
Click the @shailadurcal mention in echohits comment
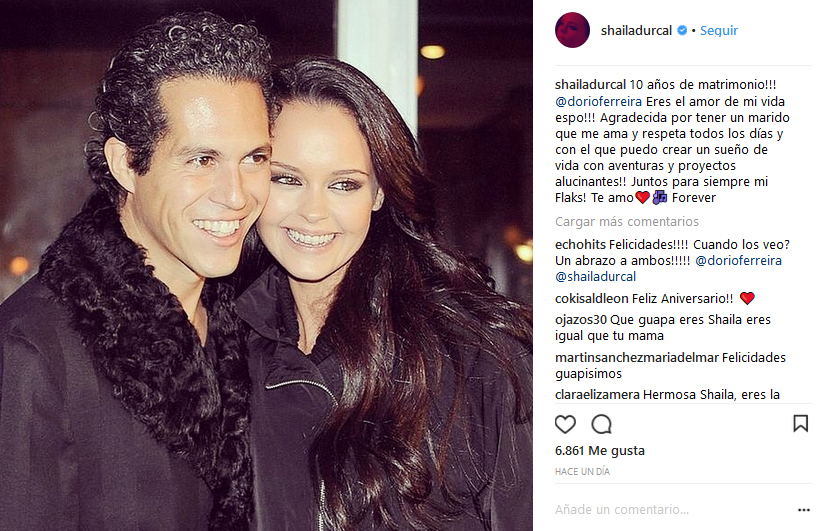[596, 277]
